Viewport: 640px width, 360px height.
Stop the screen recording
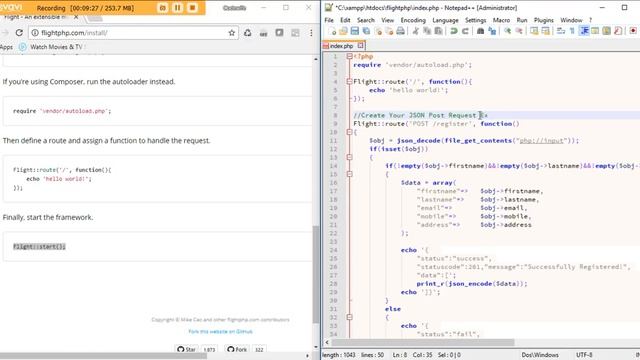point(193,8)
